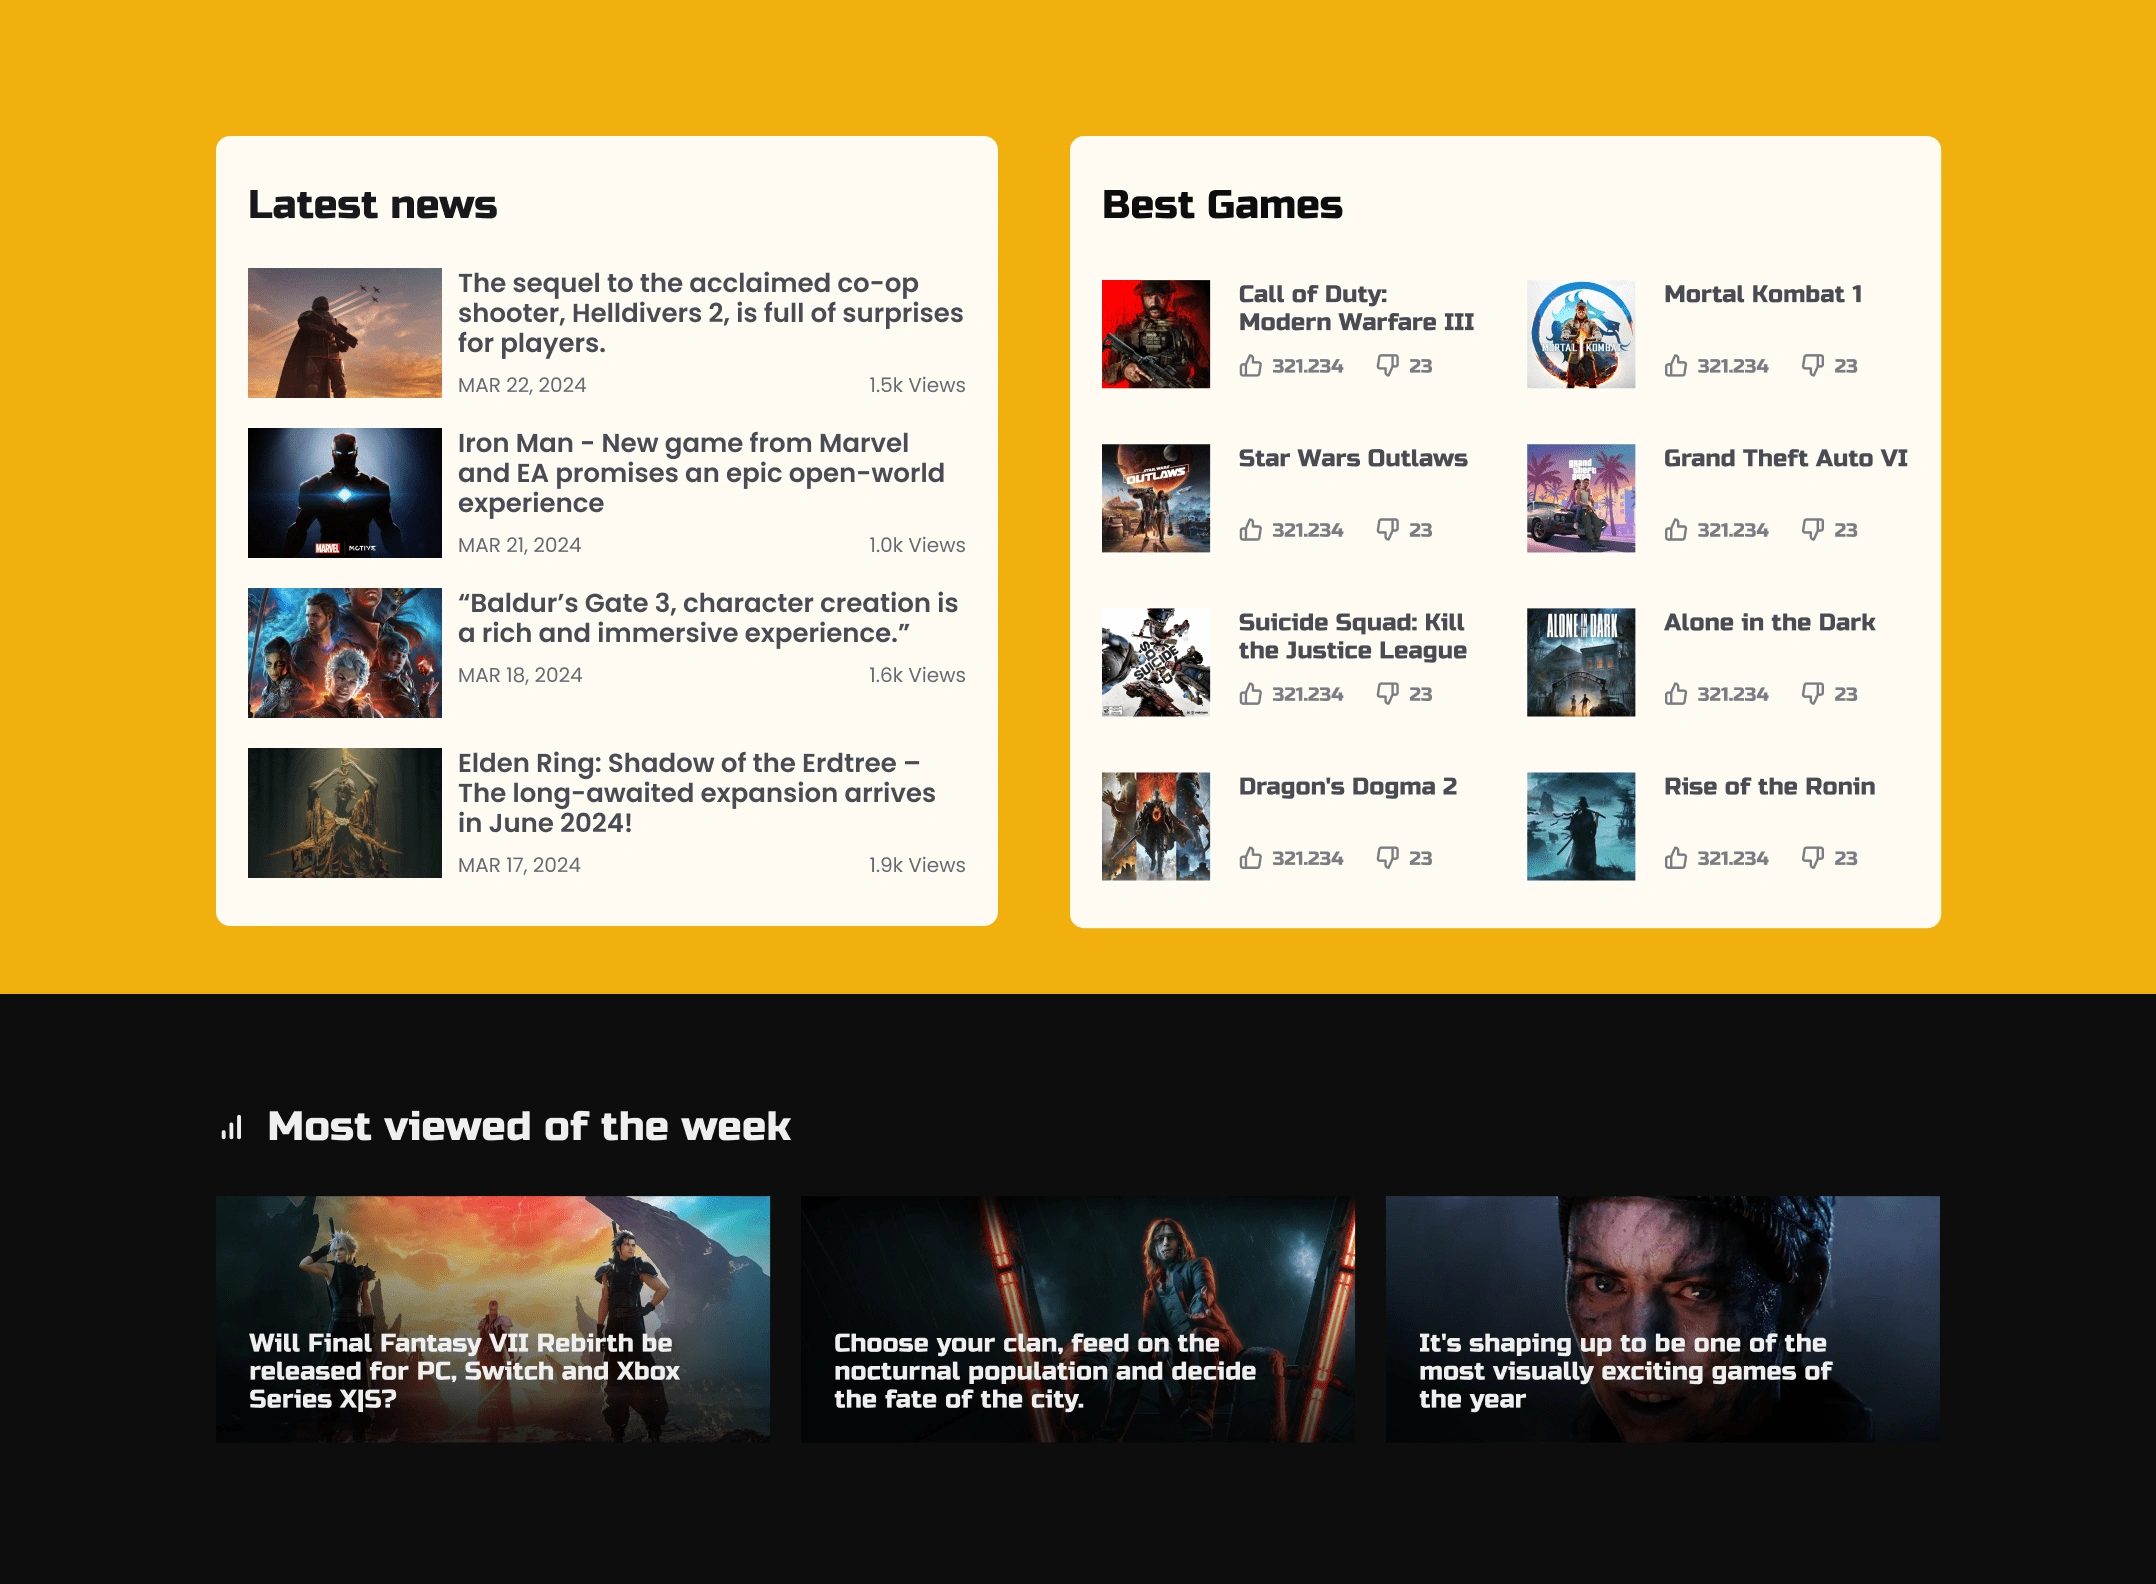The image size is (2156, 1584).
Task: Click the Mortal Kombat 1 cover art
Action: click(1581, 334)
